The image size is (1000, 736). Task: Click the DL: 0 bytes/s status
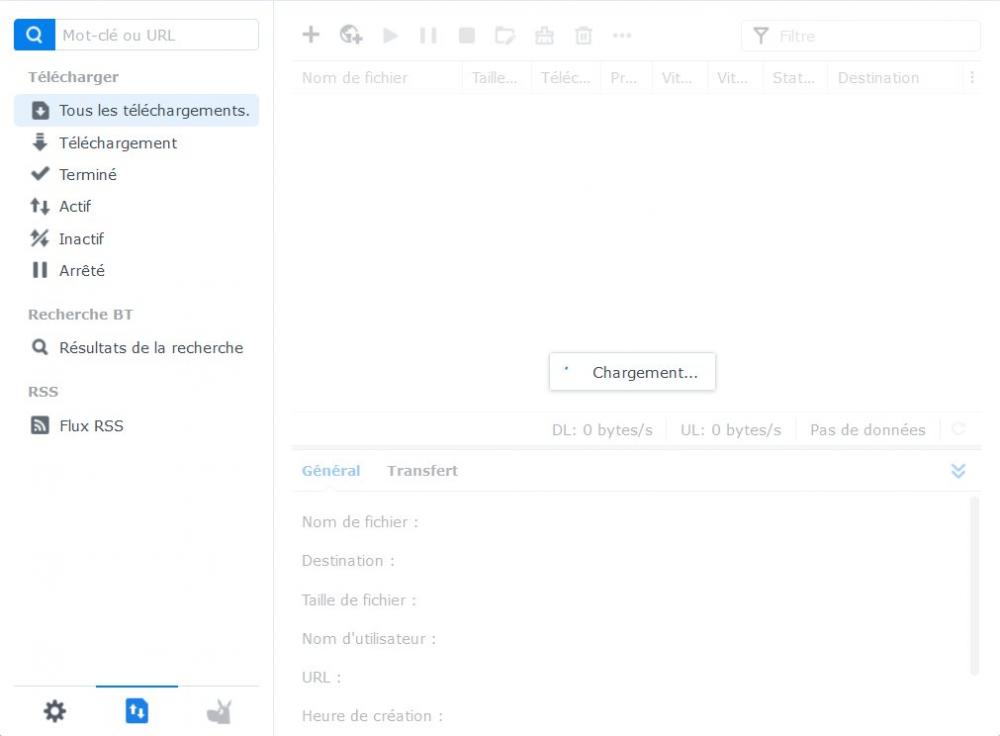(602, 430)
